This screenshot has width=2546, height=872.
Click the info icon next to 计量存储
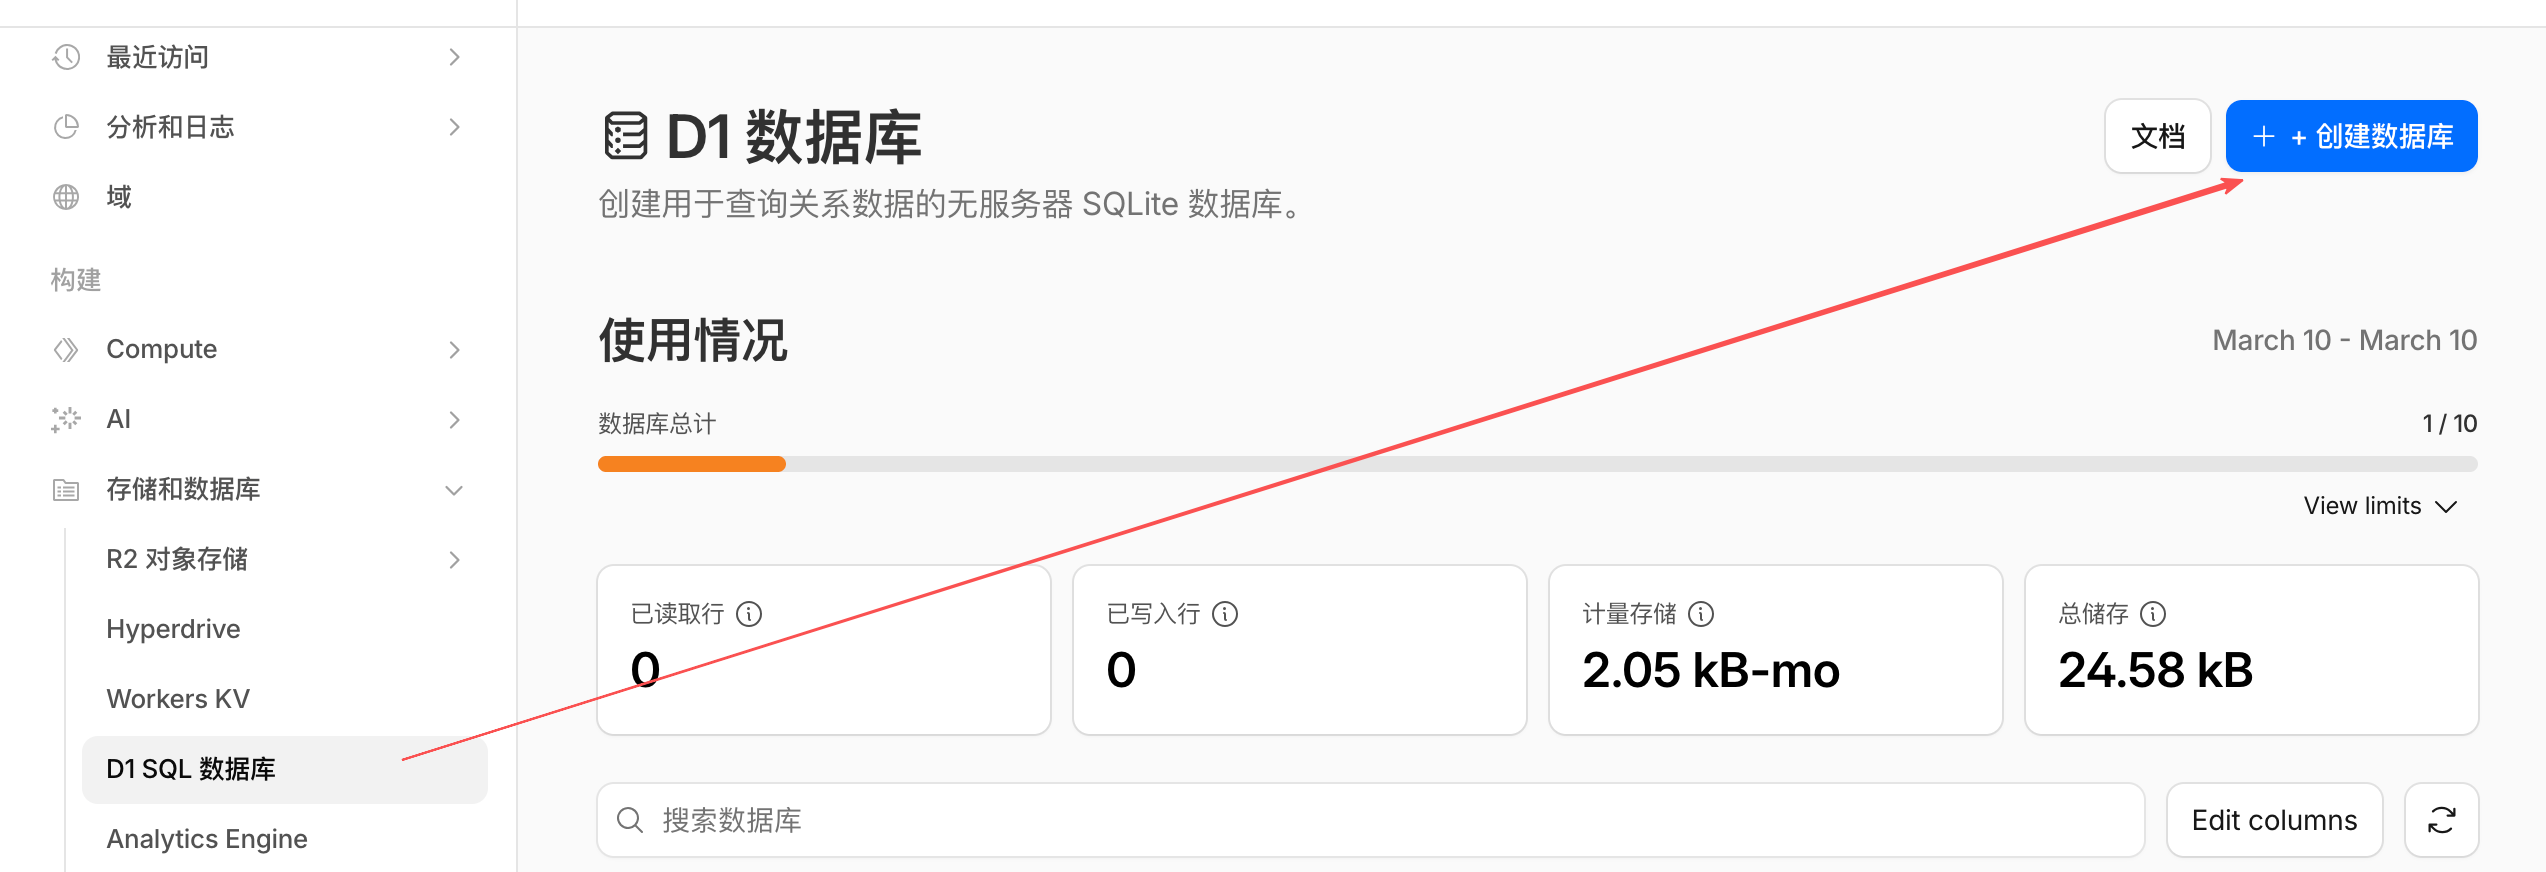pyautogui.click(x=1701, y=614)
